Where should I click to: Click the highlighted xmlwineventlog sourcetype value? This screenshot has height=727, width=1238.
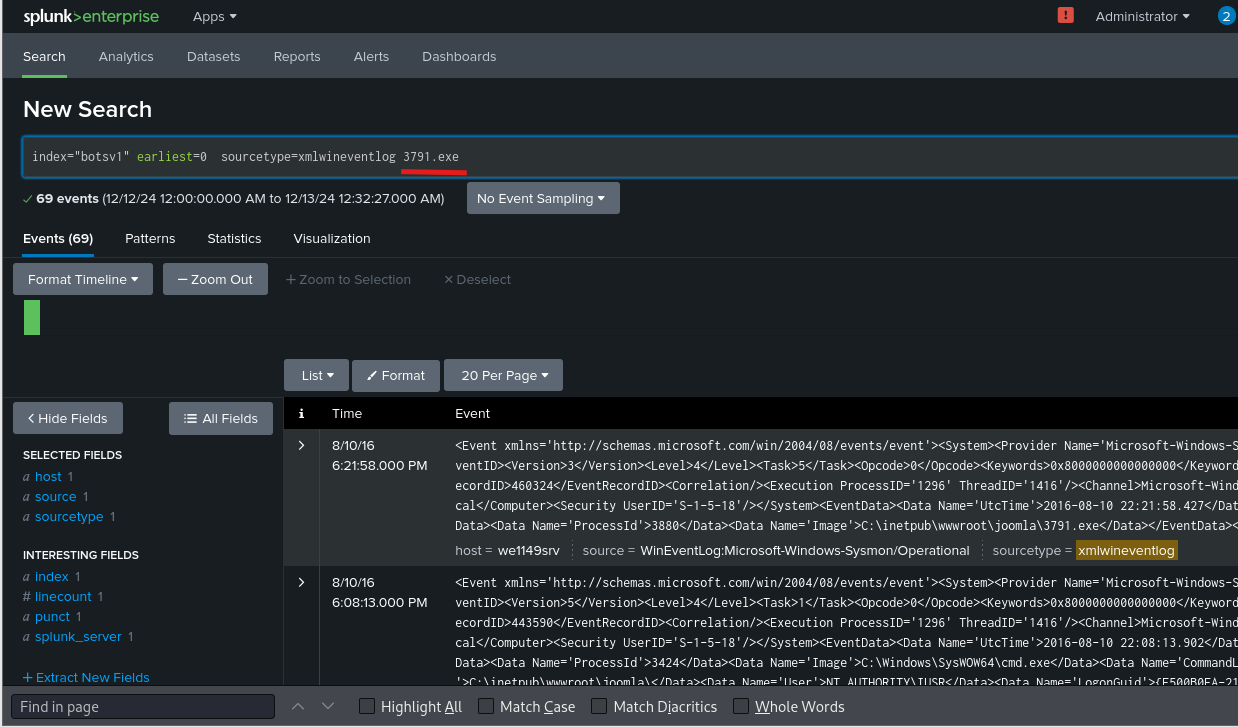click(x=1126, y=550)
